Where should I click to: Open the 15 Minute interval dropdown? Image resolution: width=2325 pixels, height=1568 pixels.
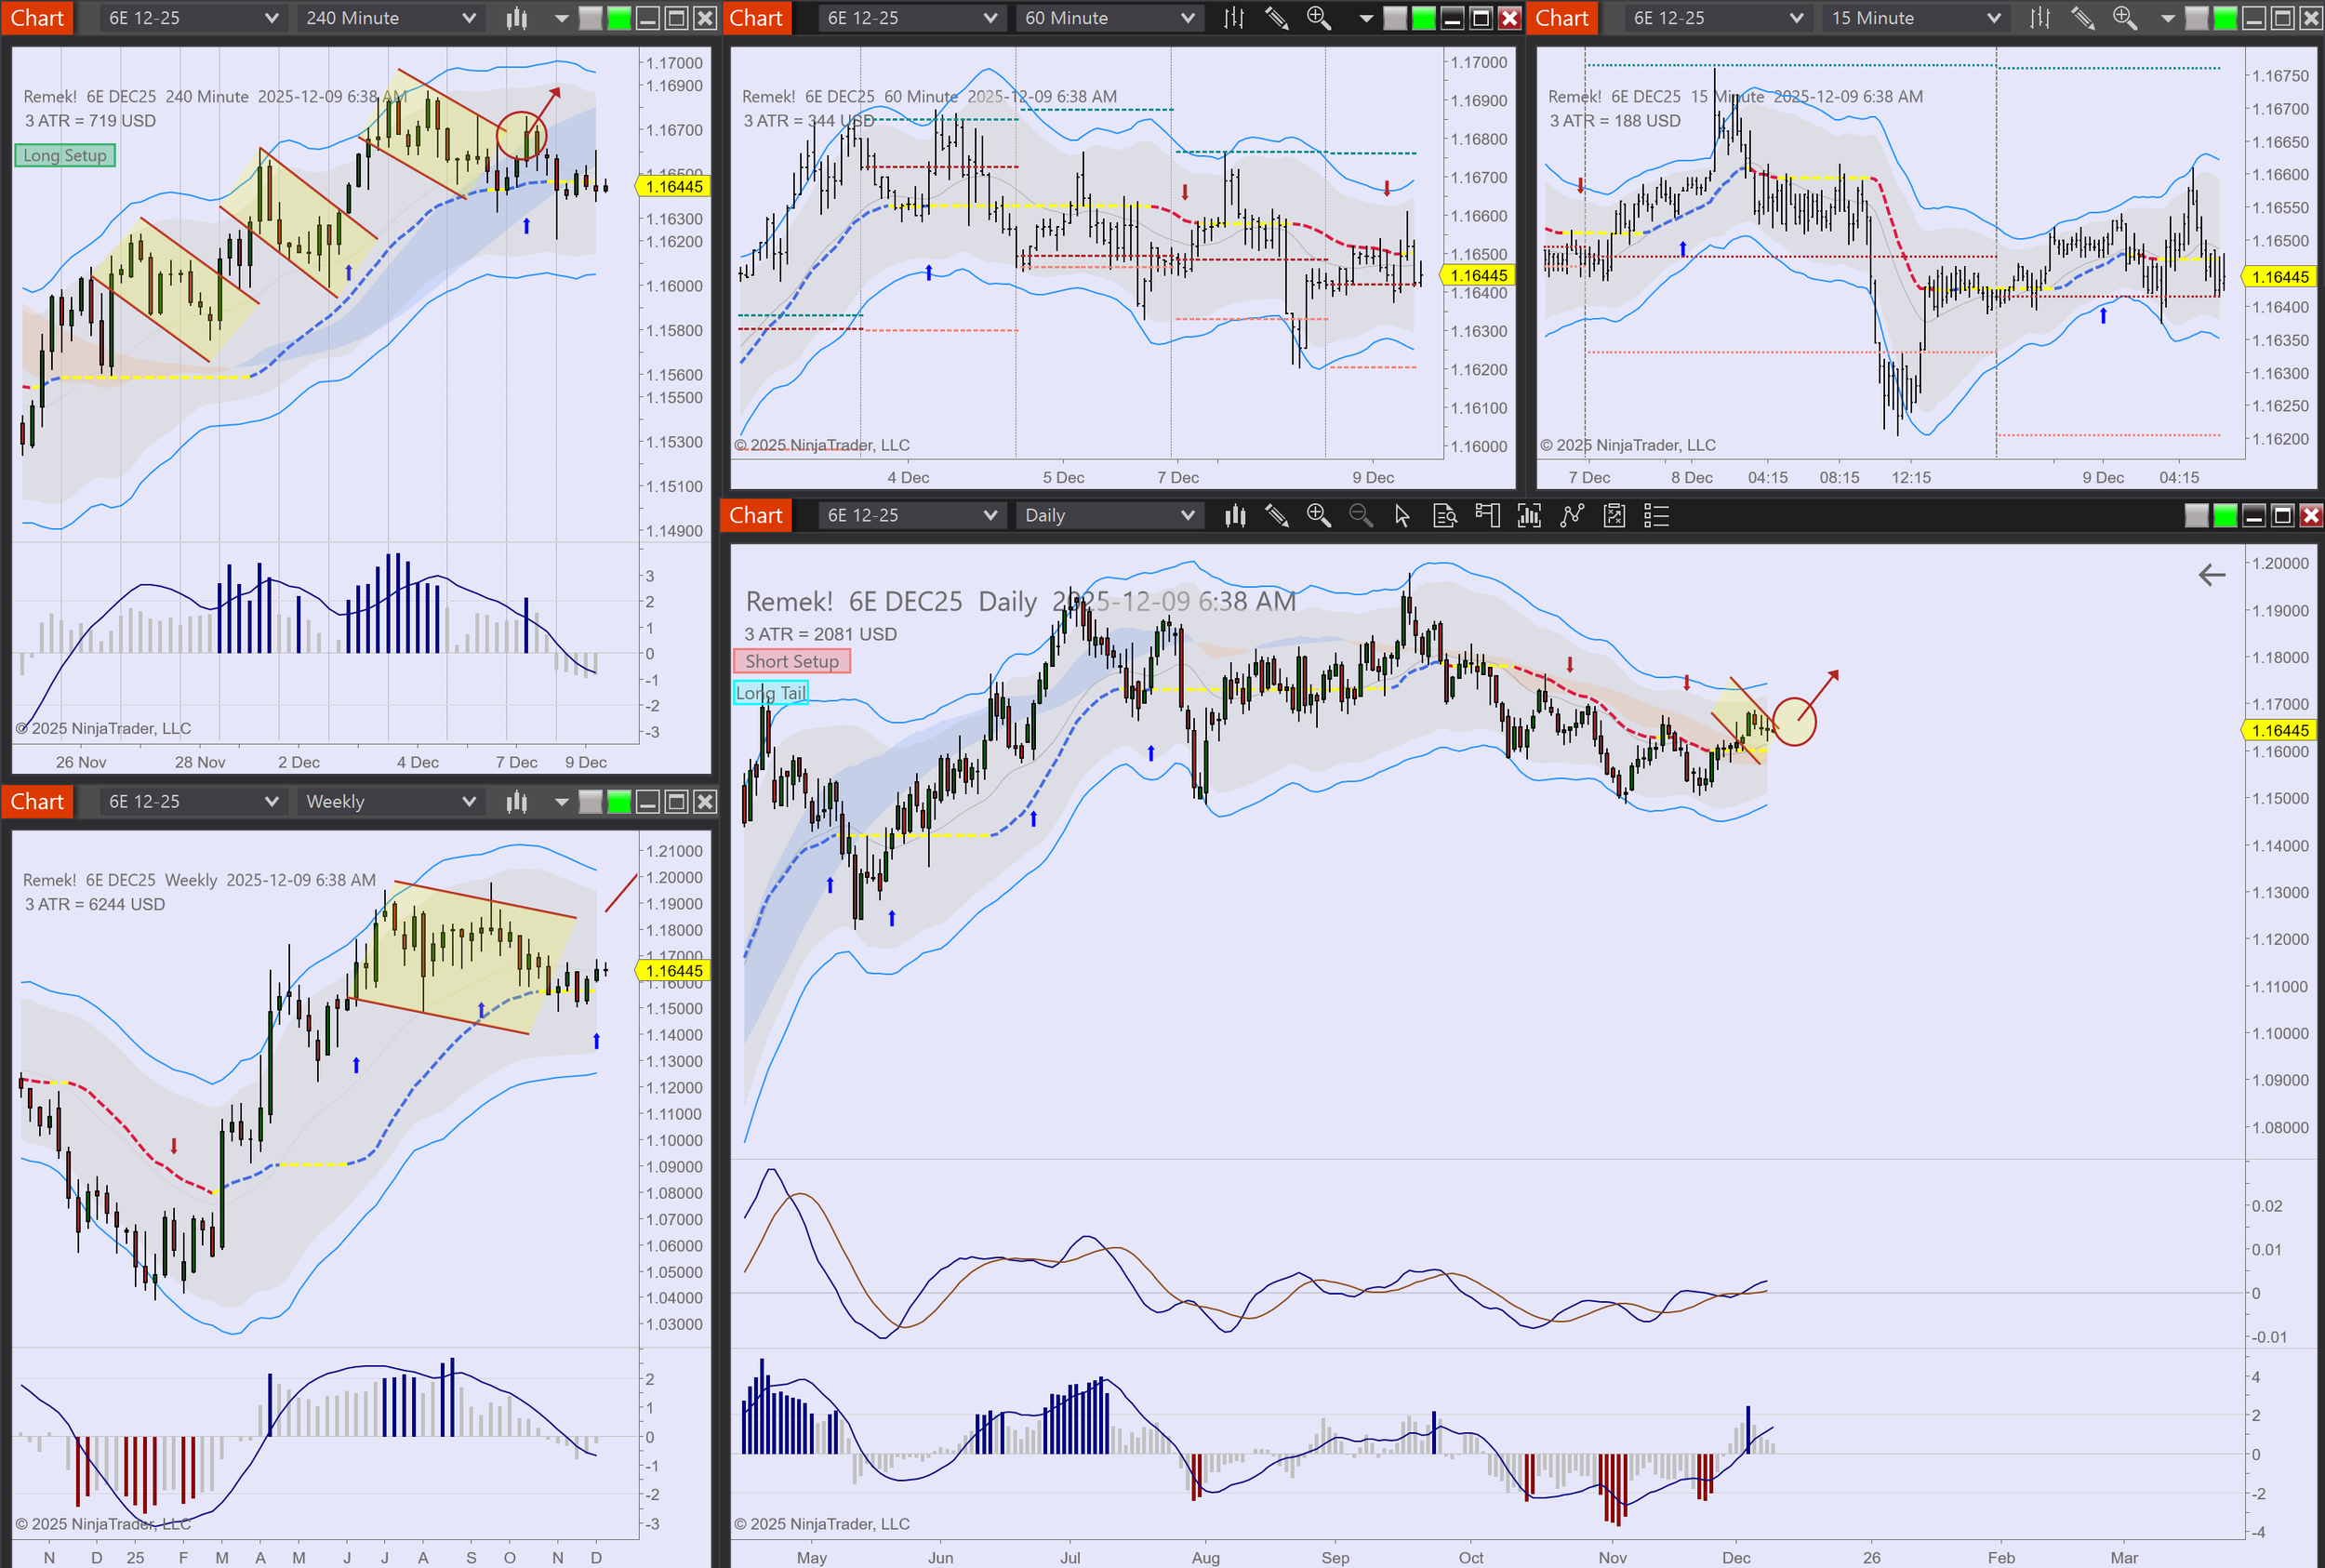pos(1916,18)
